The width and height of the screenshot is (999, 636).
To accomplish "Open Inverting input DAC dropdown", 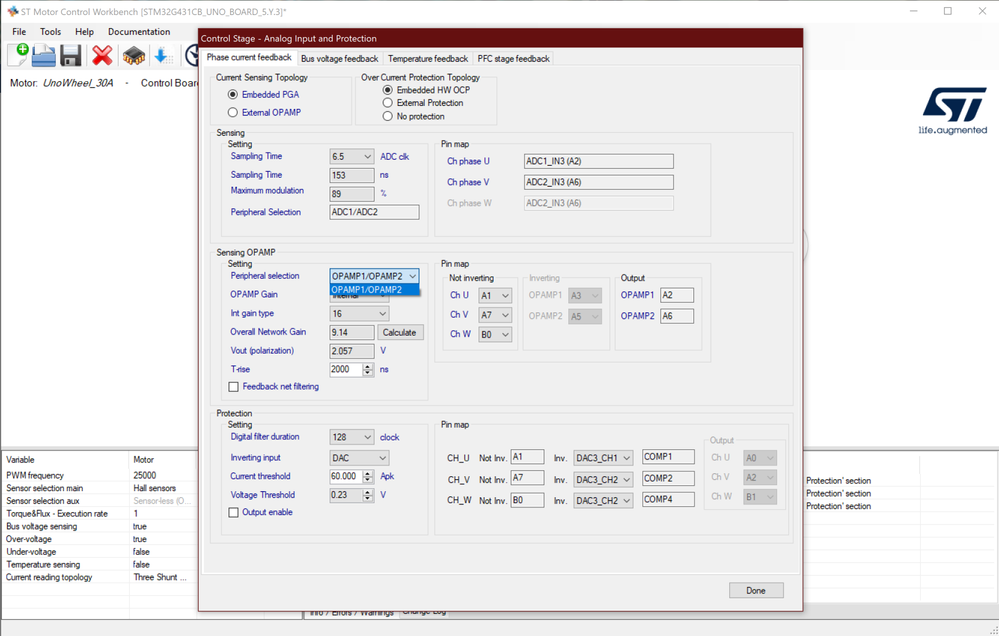I will (x=359, y=458).
